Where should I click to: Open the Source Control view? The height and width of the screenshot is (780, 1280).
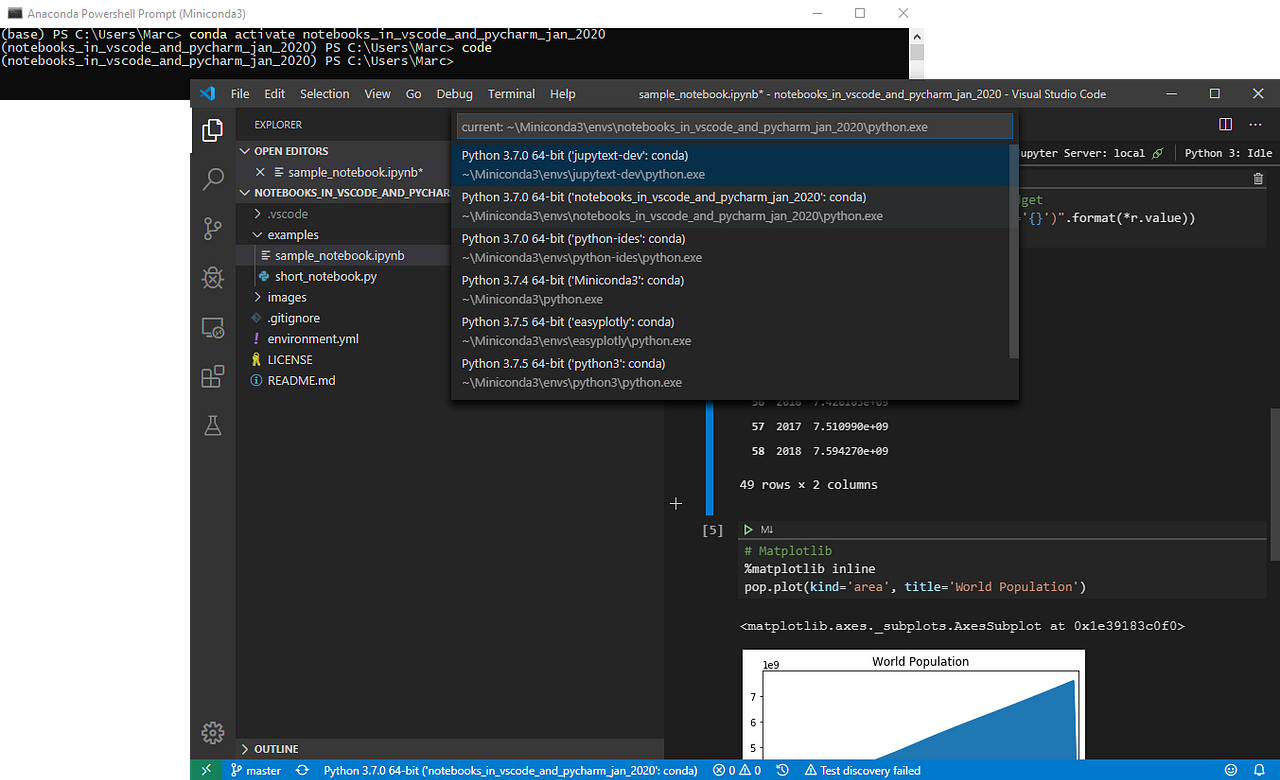[212, 228]
